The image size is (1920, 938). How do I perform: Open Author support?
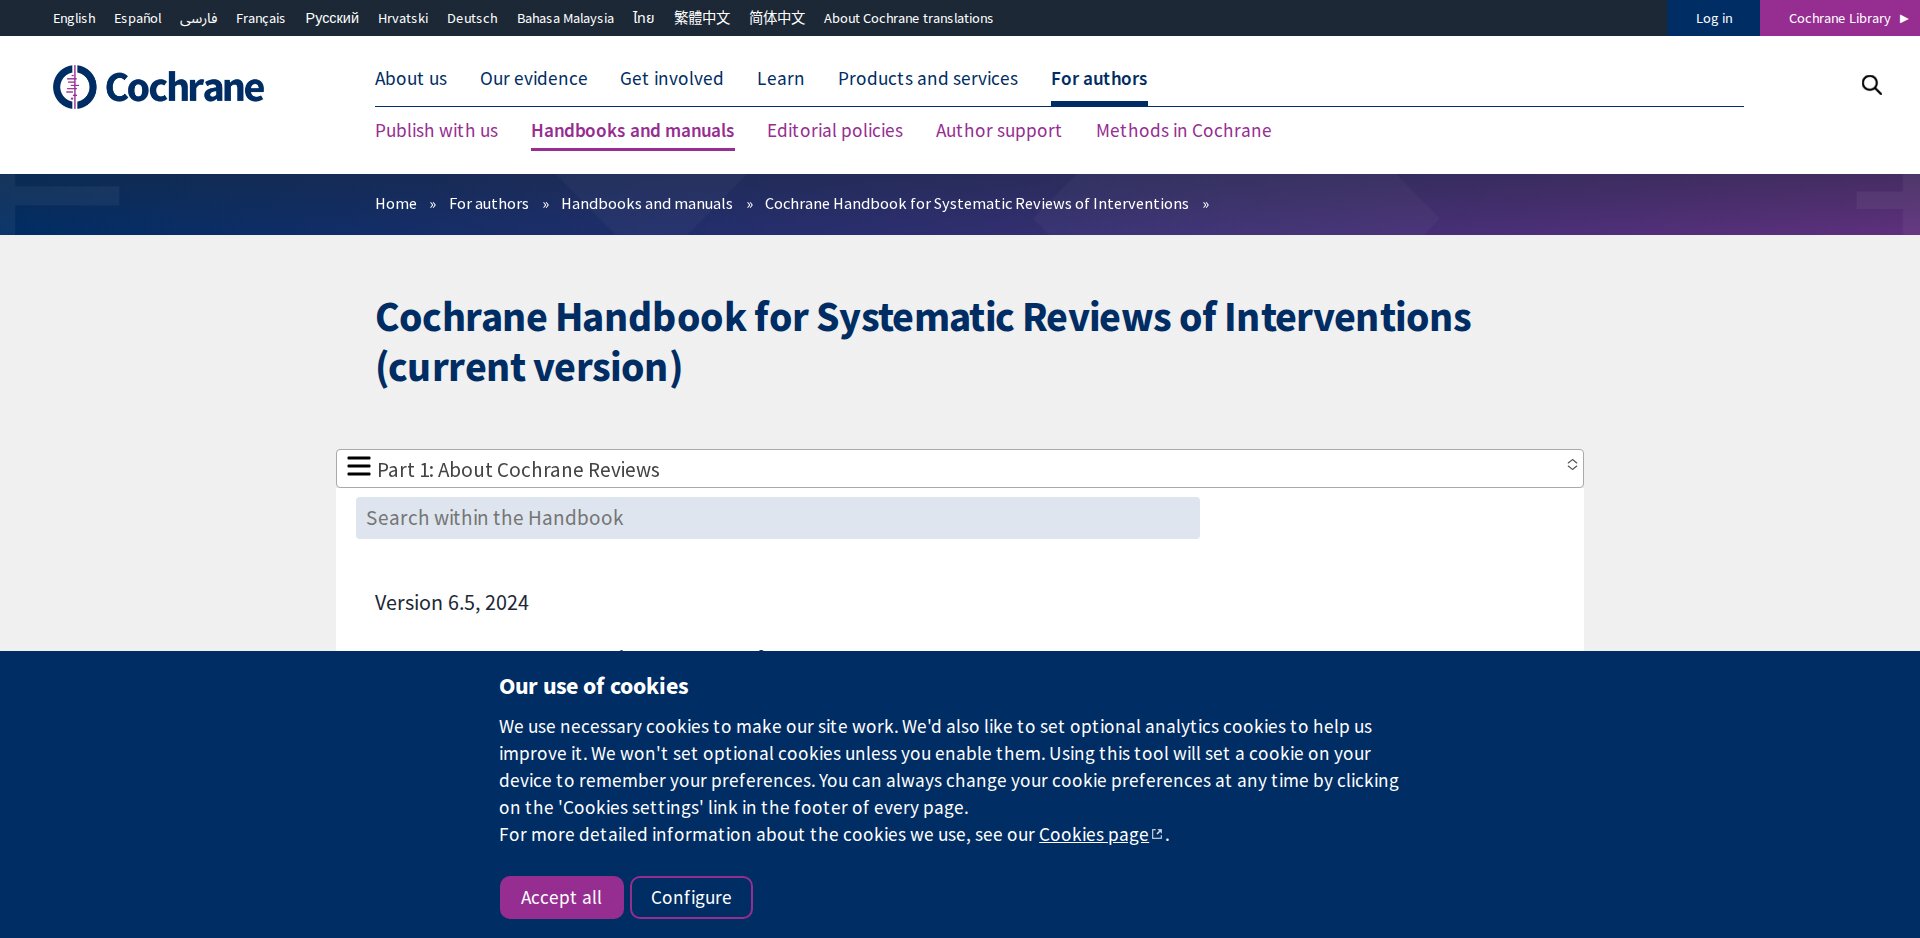[x=998, y=130]
